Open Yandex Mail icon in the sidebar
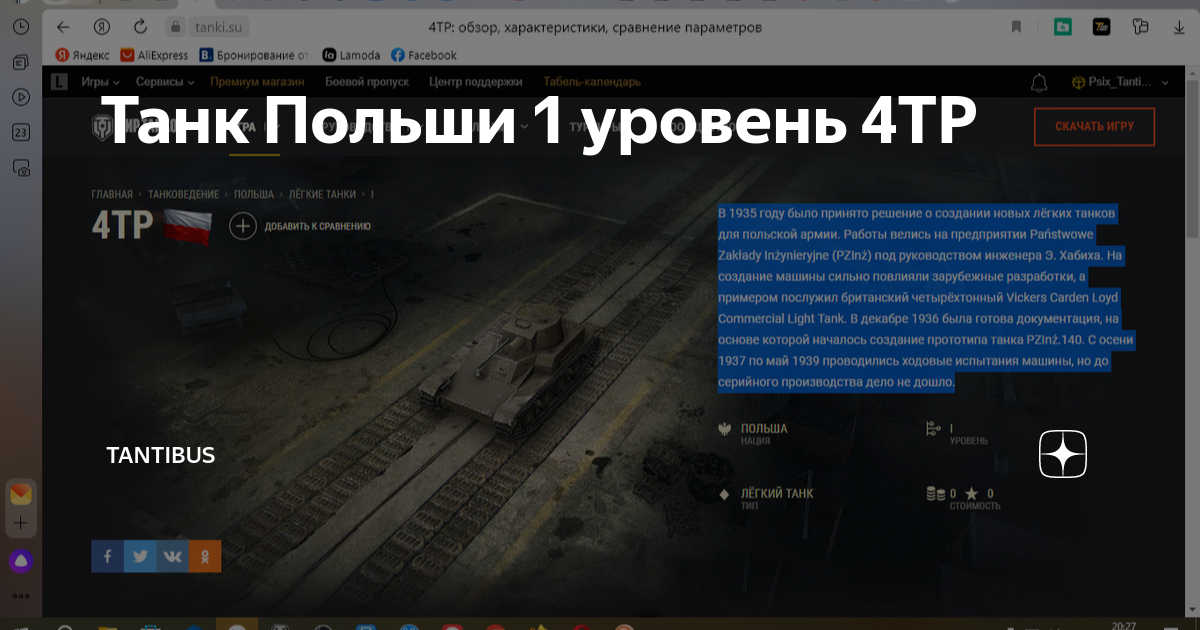1200x630 pixels. [20, 493]
